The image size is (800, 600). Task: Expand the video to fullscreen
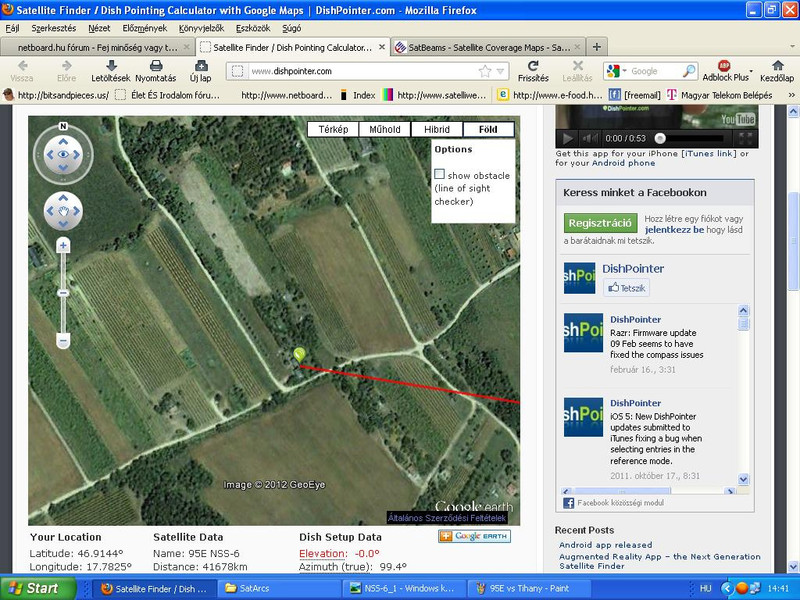(745, 138)
